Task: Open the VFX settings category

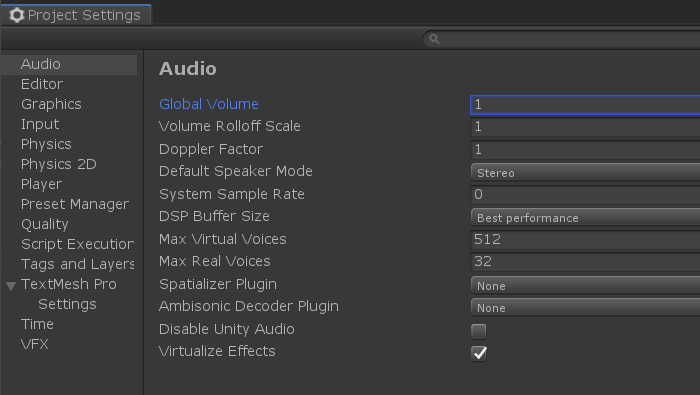Action: coord(34,345)
